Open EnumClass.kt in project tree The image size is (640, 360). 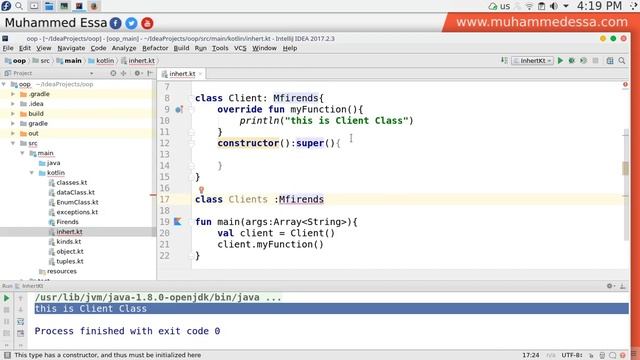pyautogui.click(x=77, y=202)
